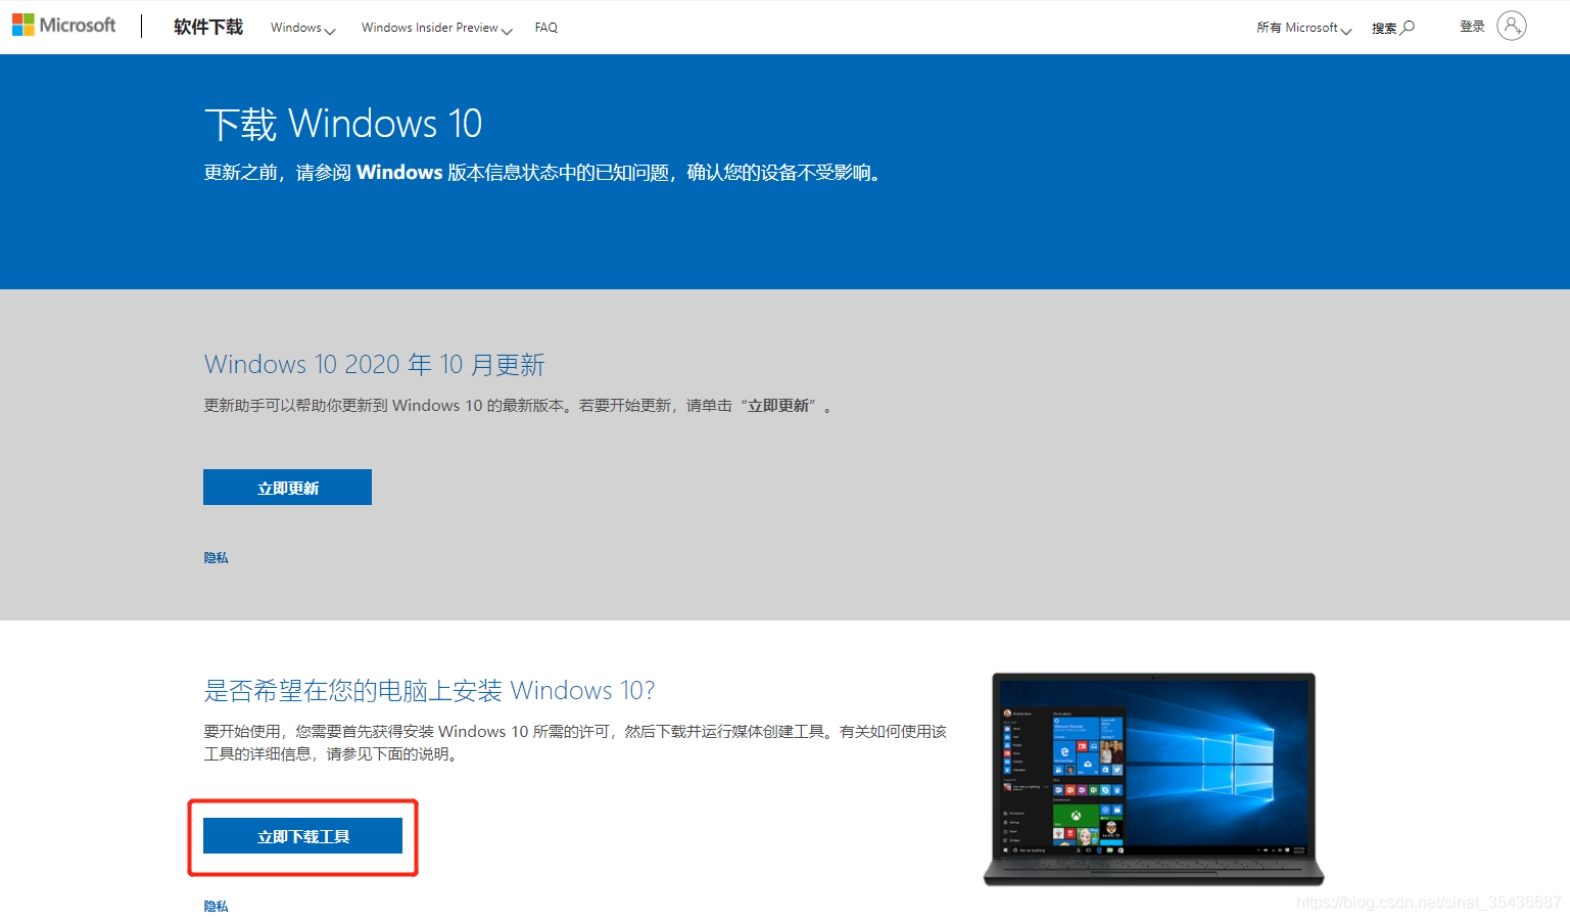The height and width of the screenshot is (919, 1570).
Task: Click the 立即下载工具 button
Action: pyautogui.click(x=303, y=836)
